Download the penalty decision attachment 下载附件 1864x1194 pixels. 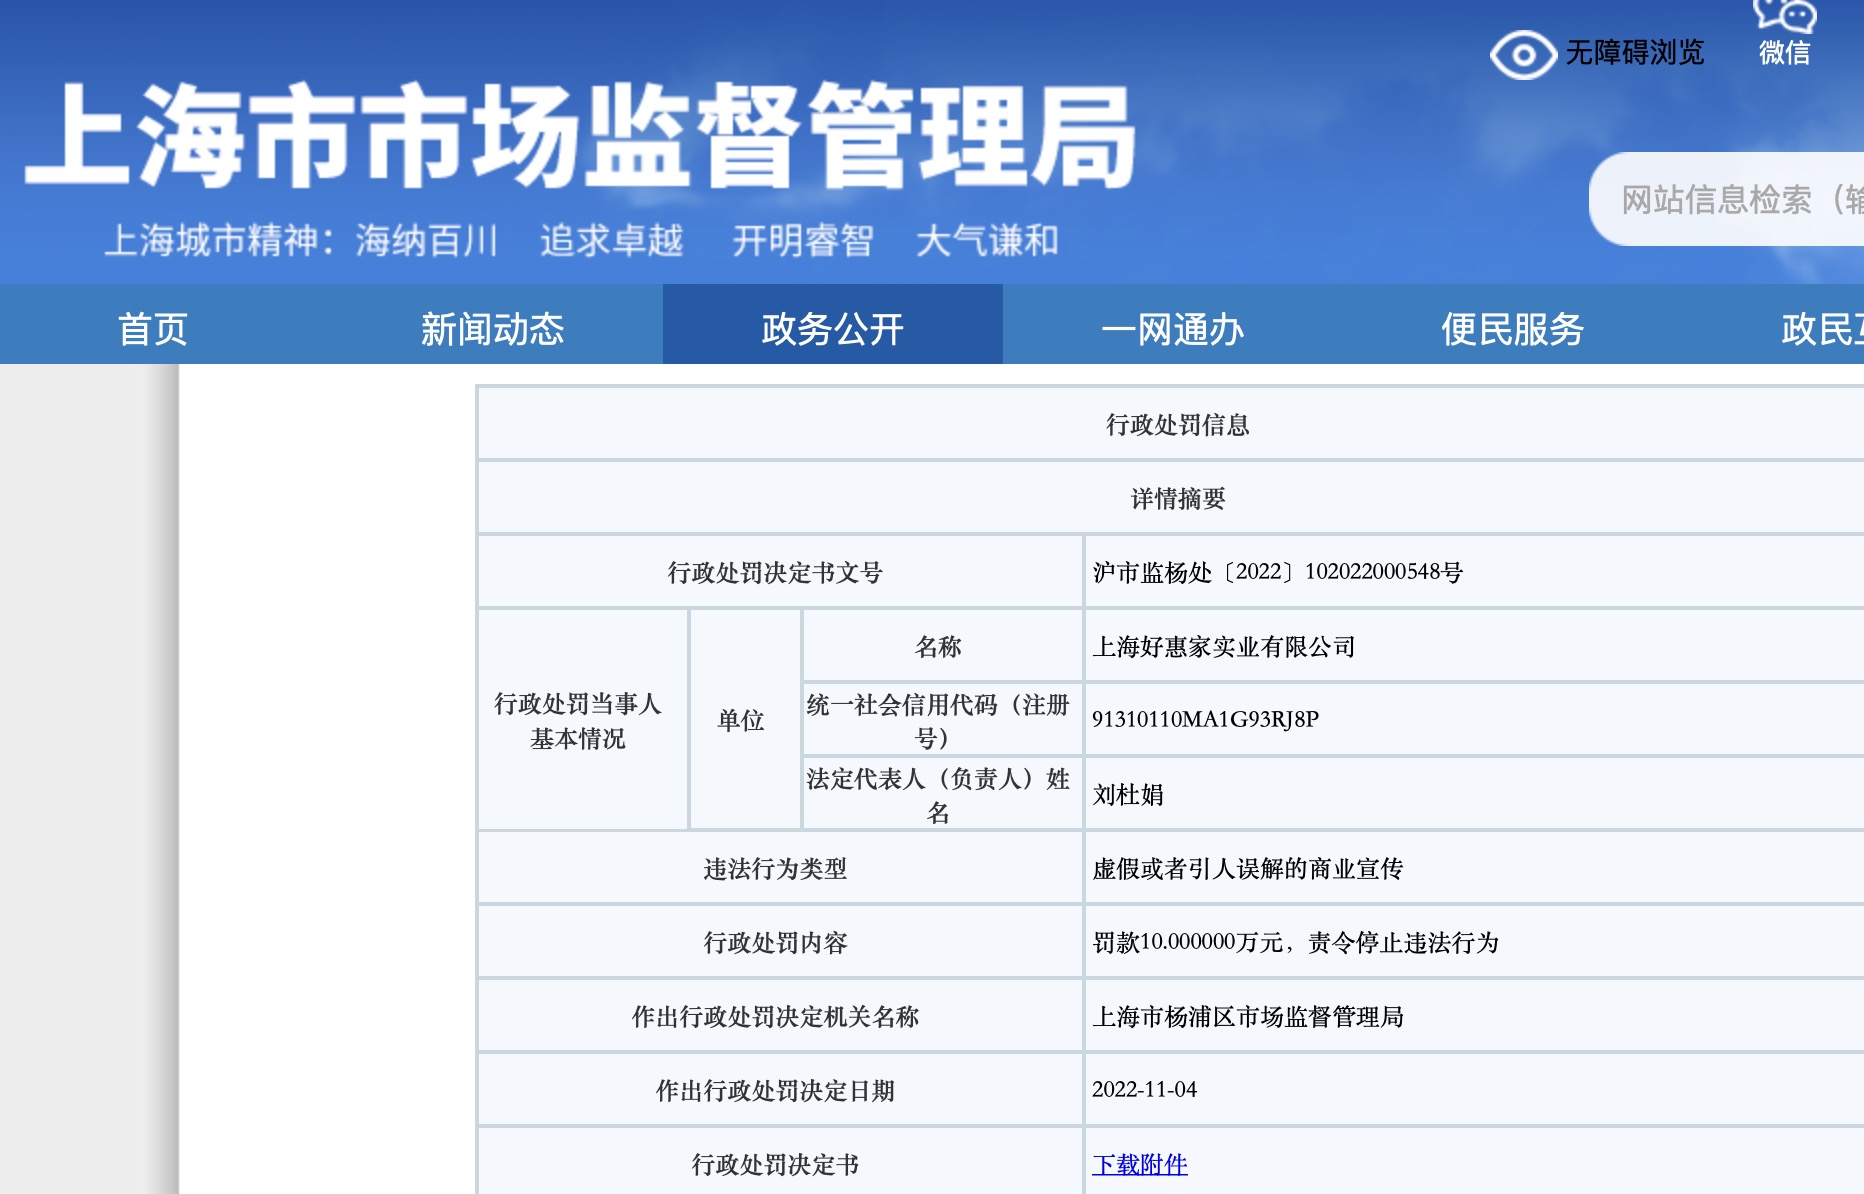coord(1139,1164)
